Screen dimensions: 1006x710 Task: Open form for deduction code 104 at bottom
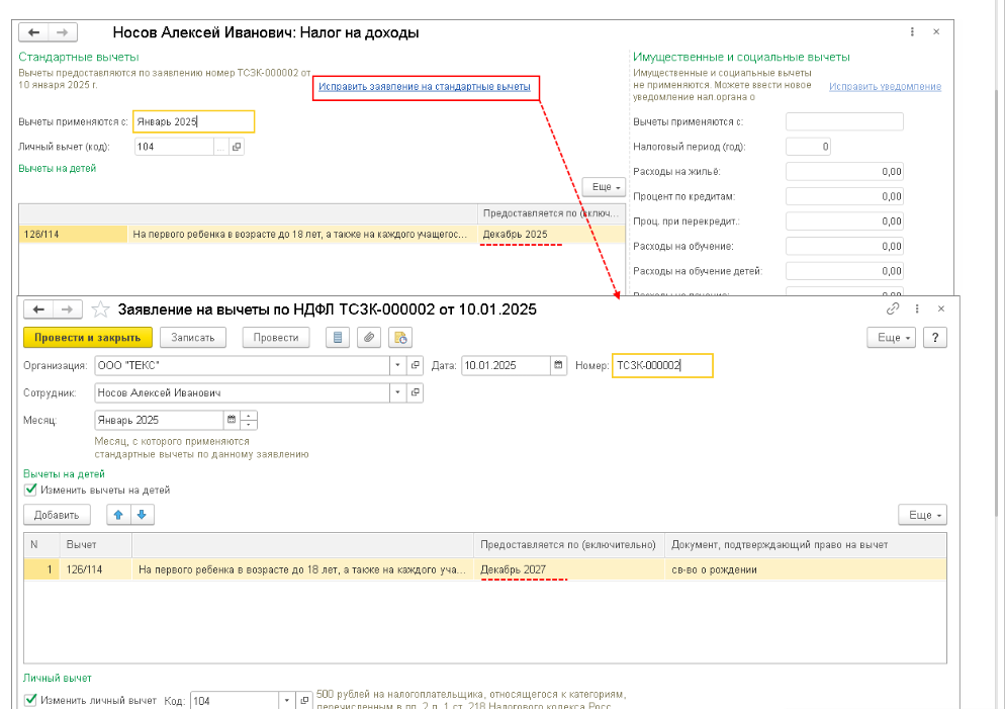coord(305,700)
